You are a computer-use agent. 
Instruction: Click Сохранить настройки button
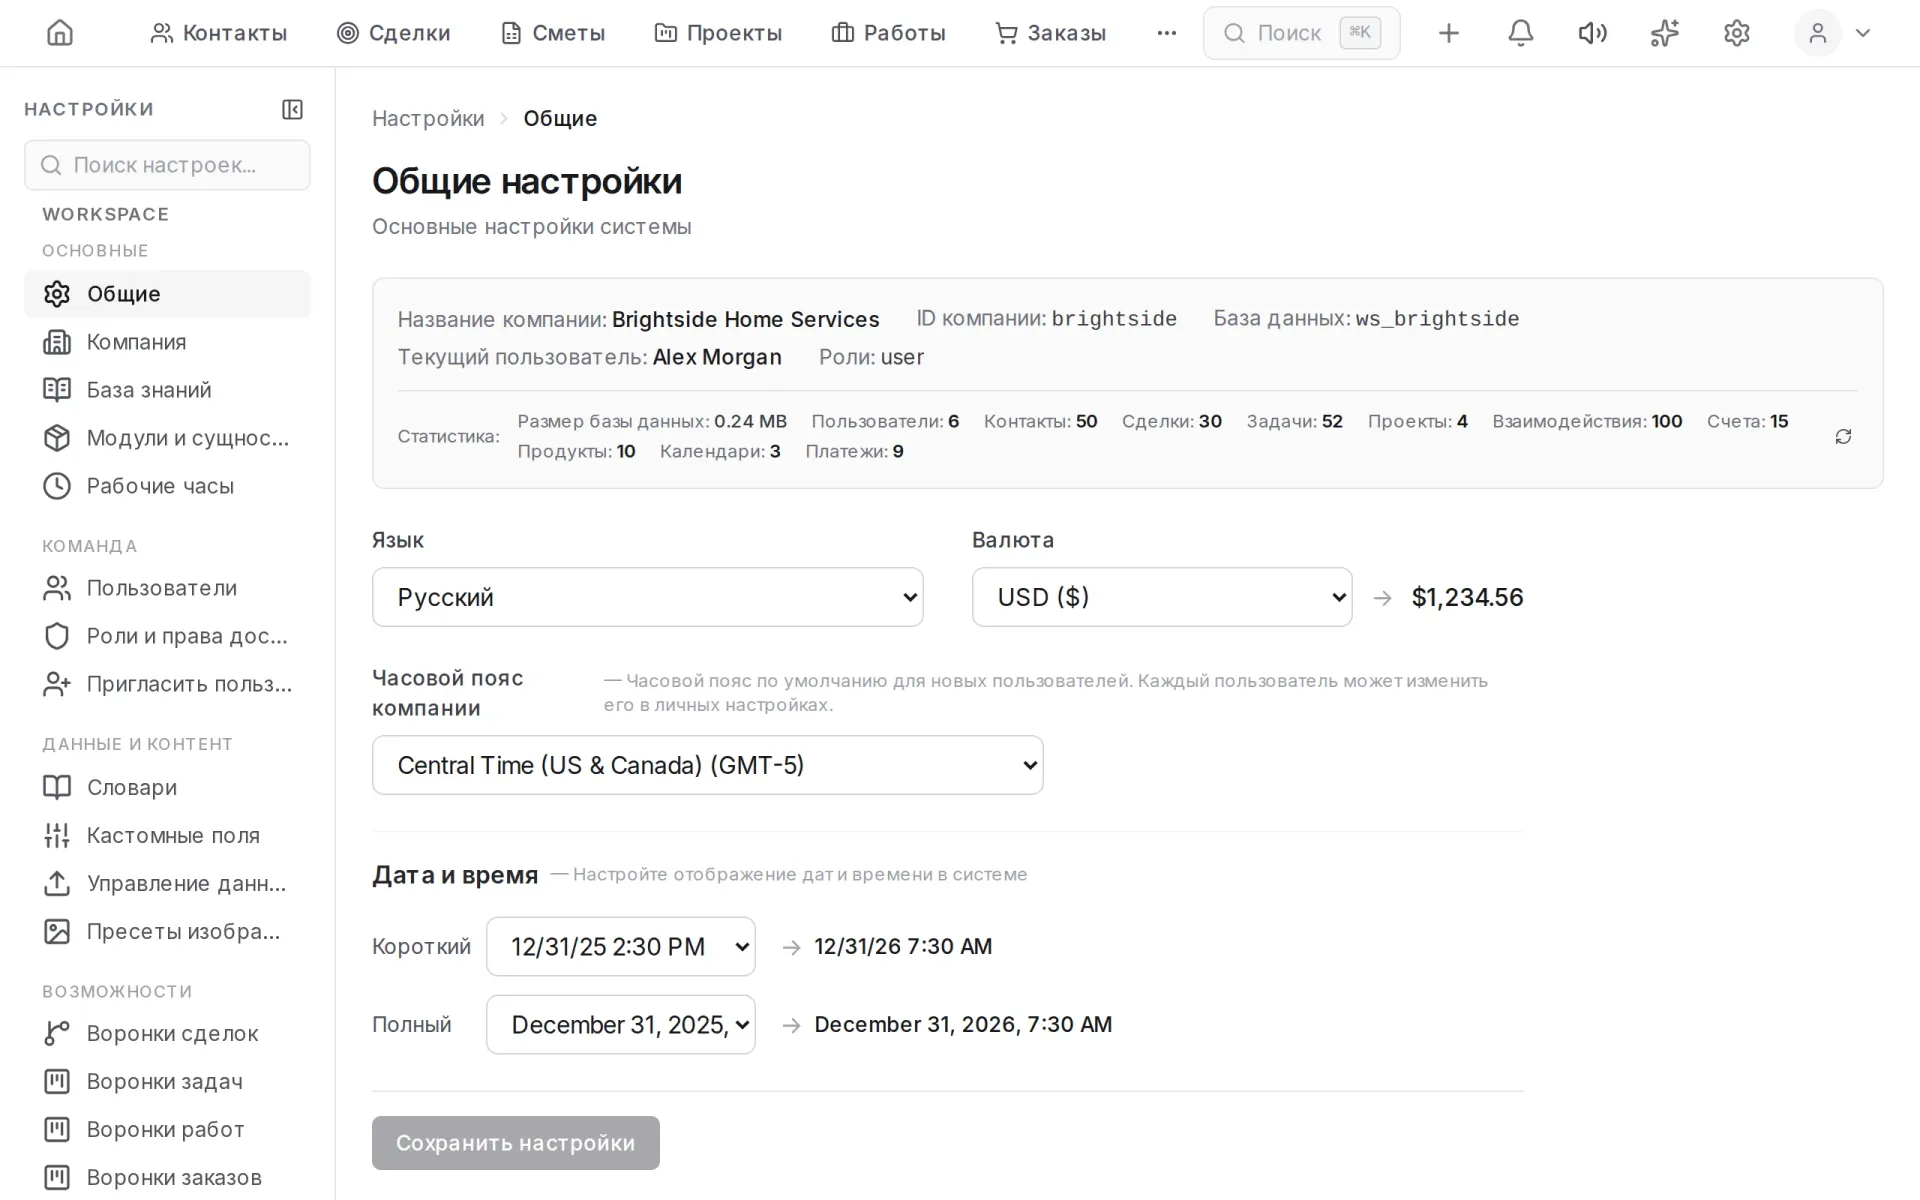point(516,1143)
